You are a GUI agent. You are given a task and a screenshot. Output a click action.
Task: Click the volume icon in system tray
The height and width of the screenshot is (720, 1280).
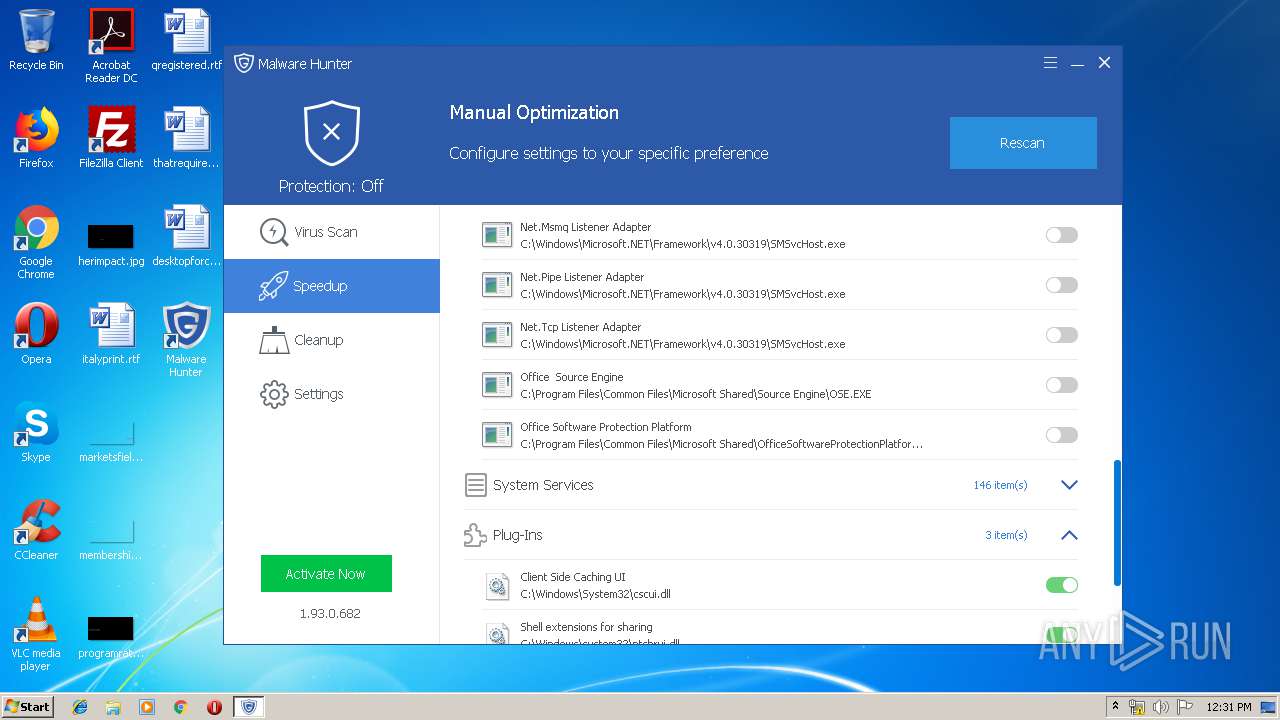pyautogui.click(x=1160, y=707)
